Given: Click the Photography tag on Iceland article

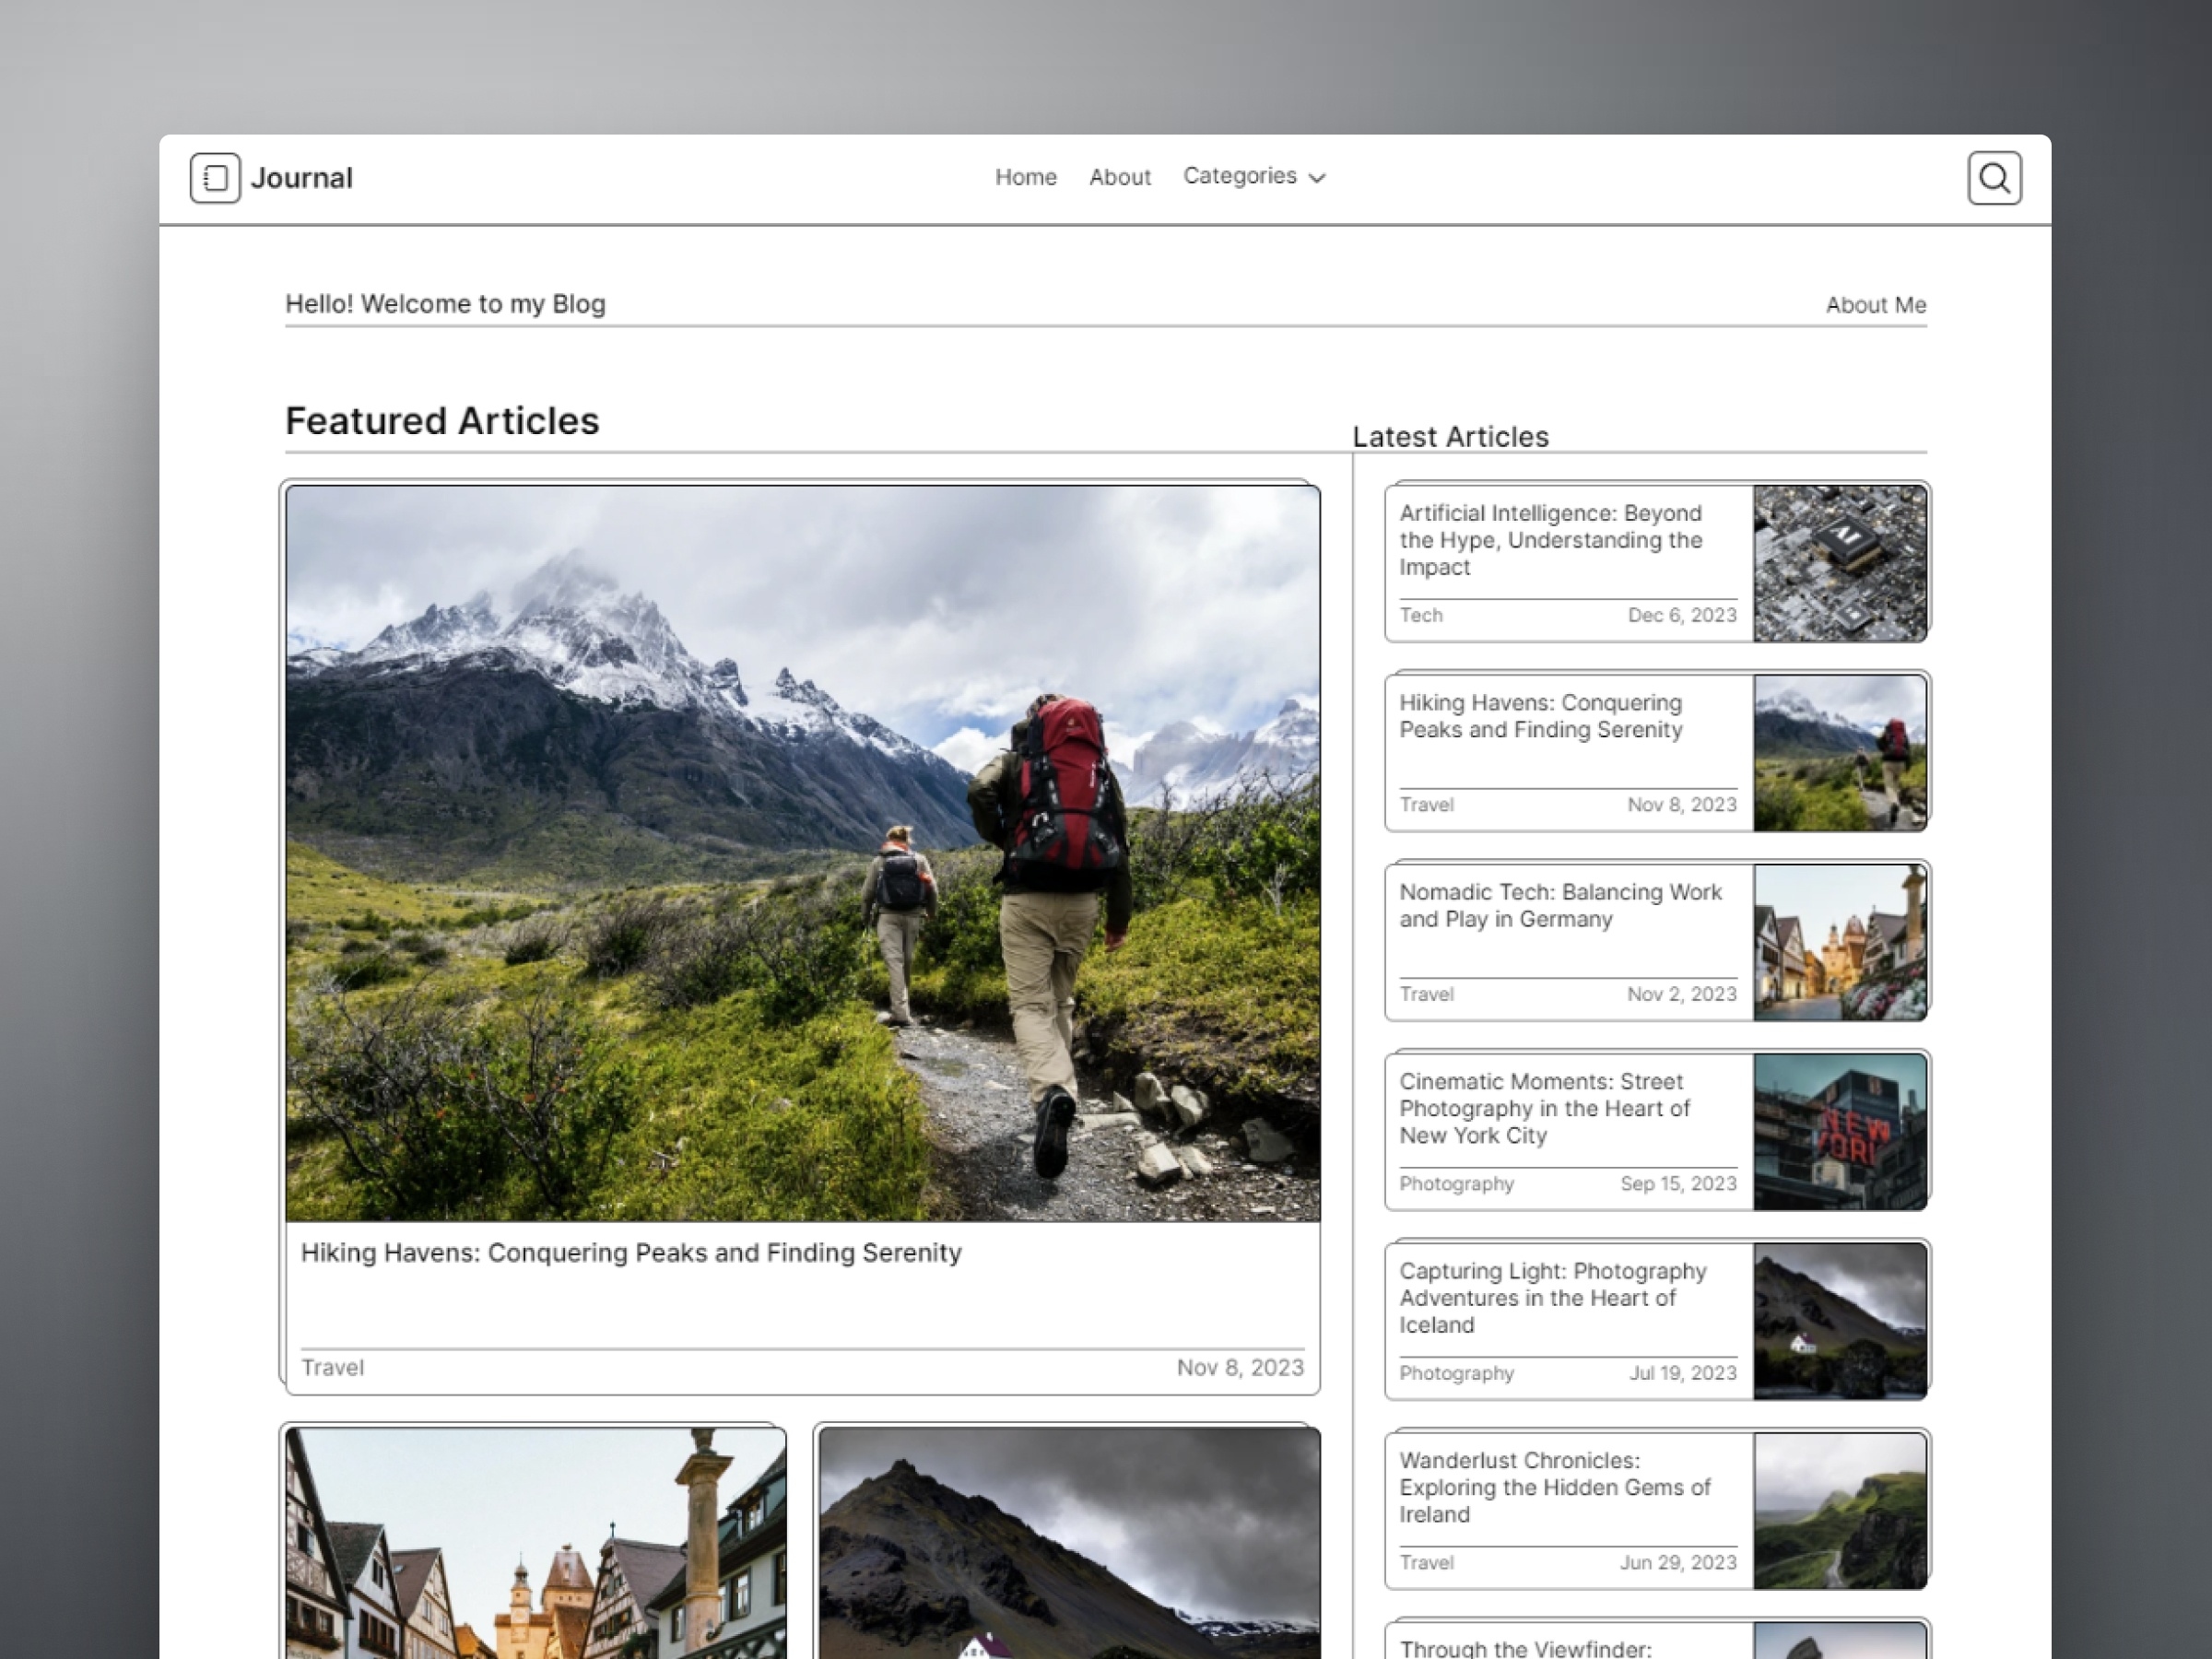Looking at the screenshot, I should (1456, 1375).
